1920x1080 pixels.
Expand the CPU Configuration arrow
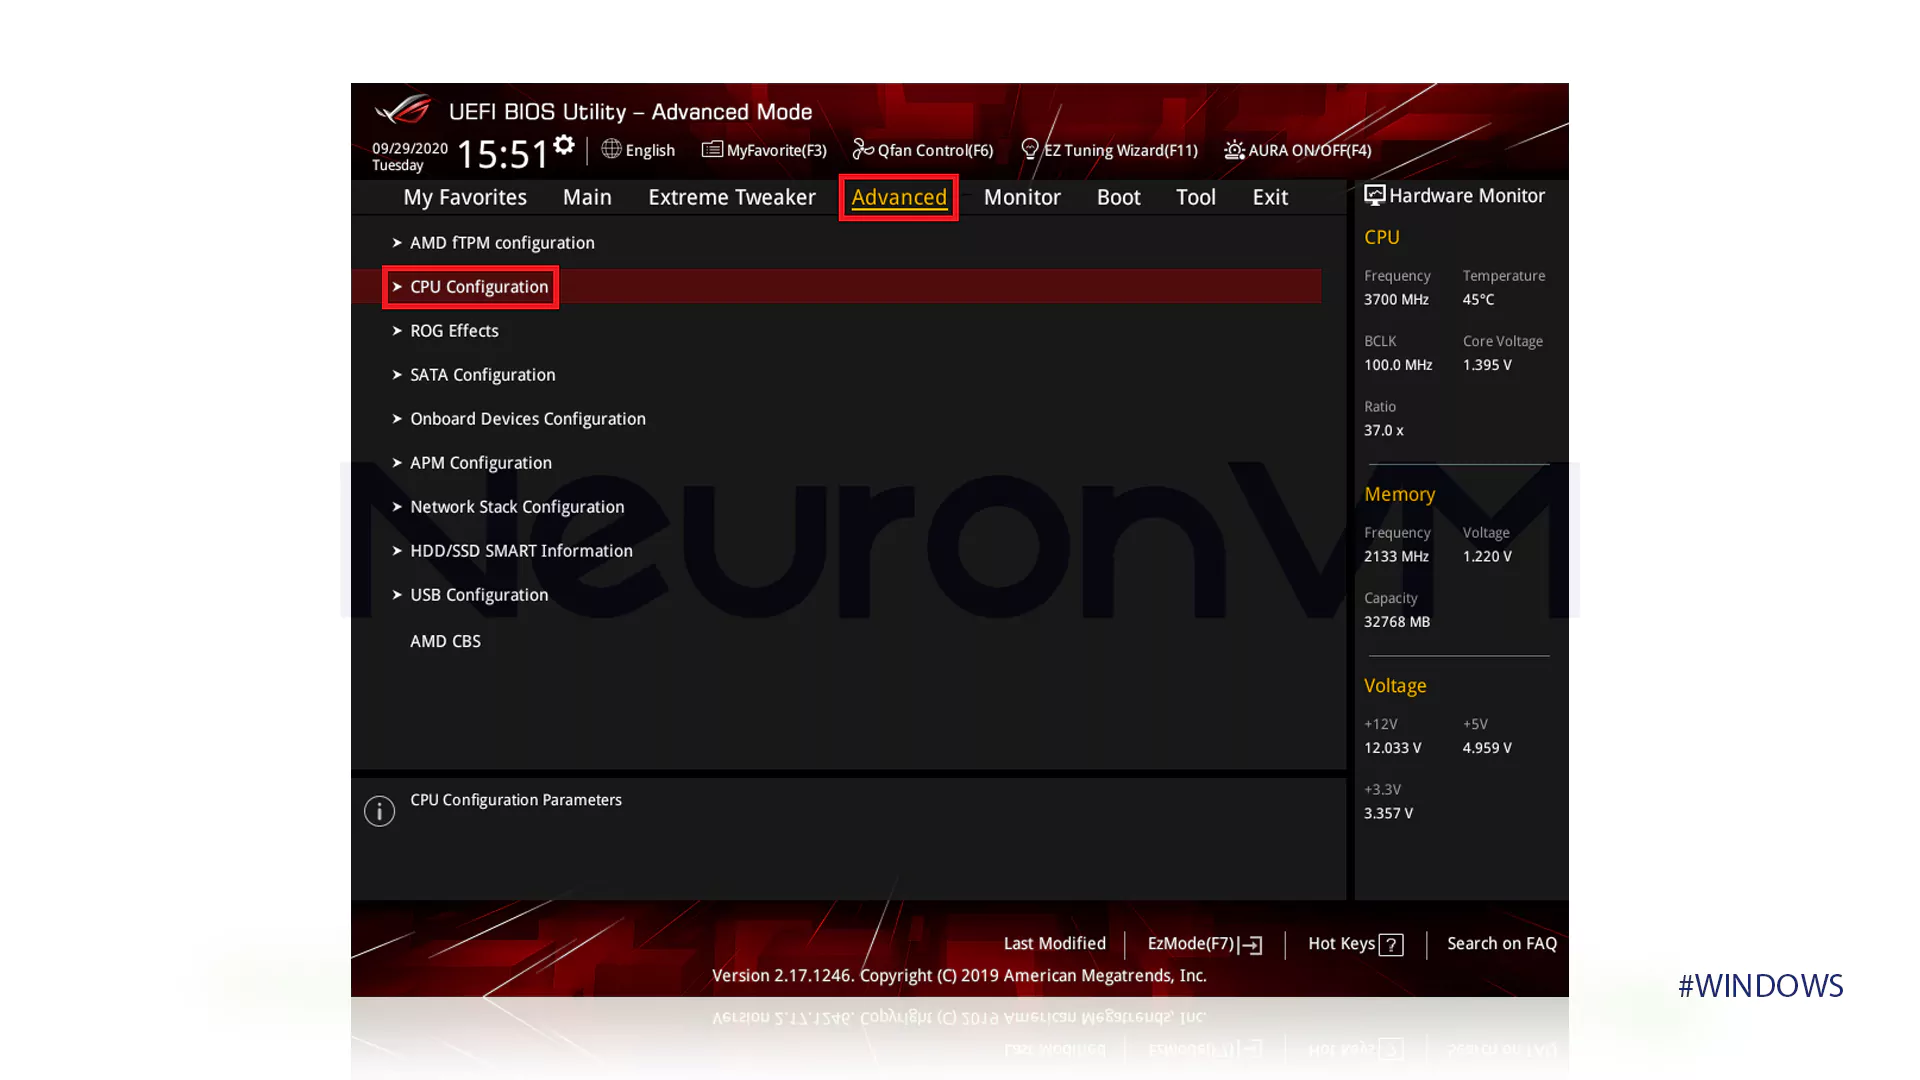[x=397, y=287]
